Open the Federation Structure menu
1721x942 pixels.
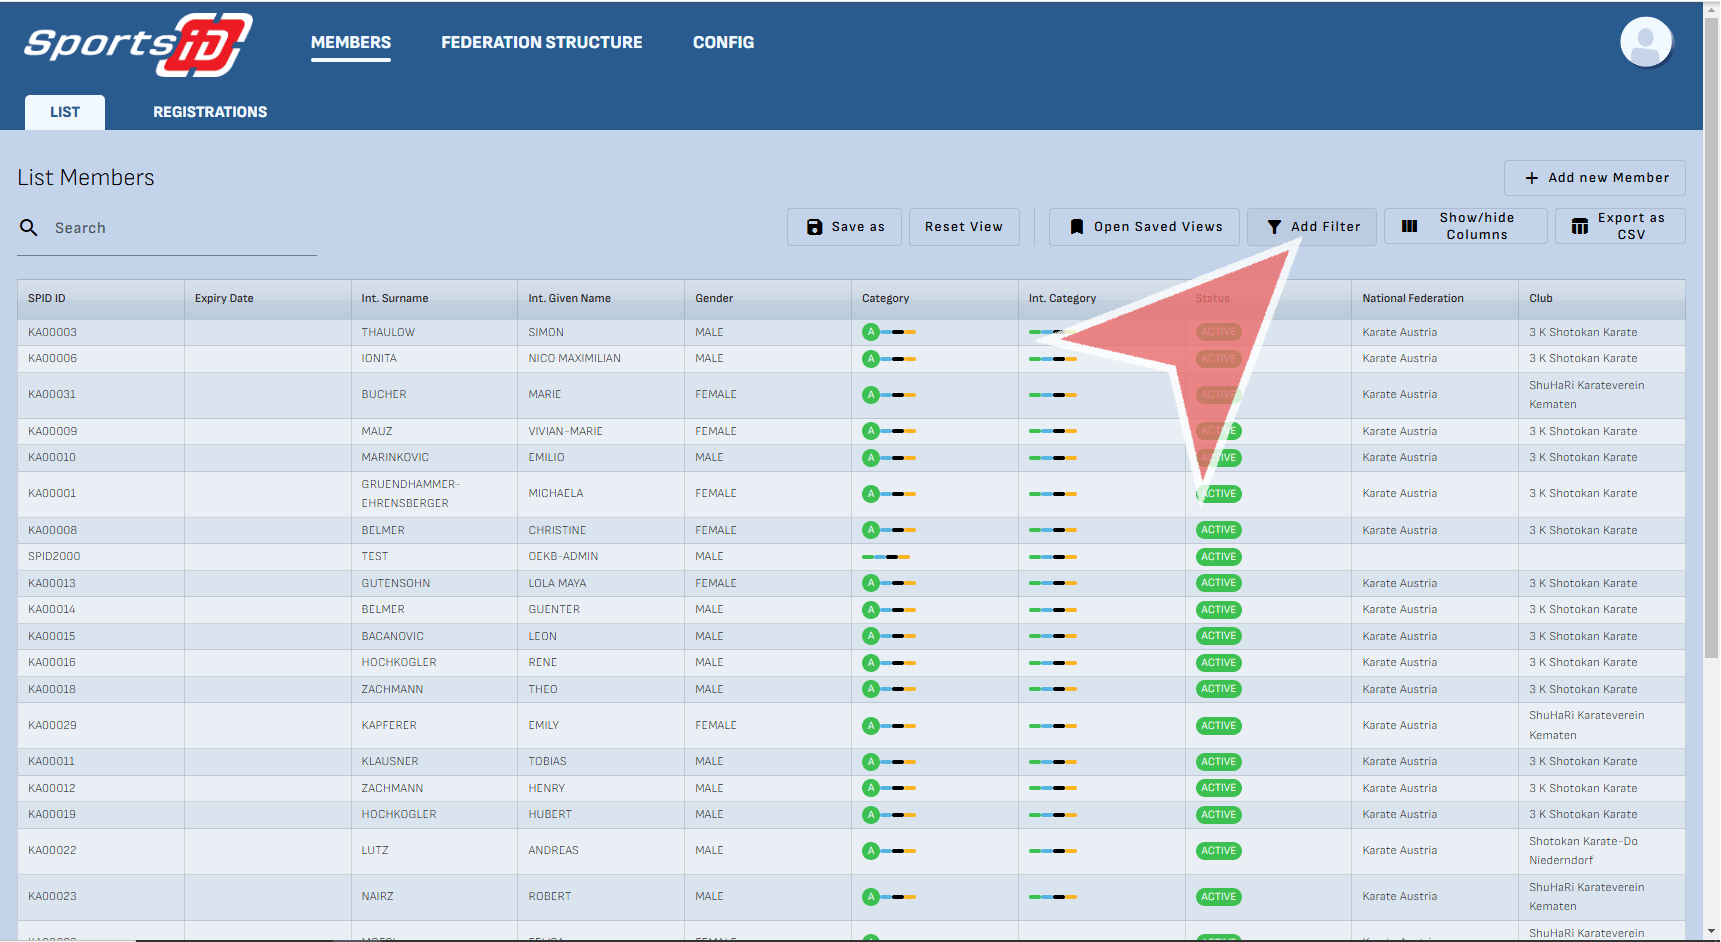[541, 42]
